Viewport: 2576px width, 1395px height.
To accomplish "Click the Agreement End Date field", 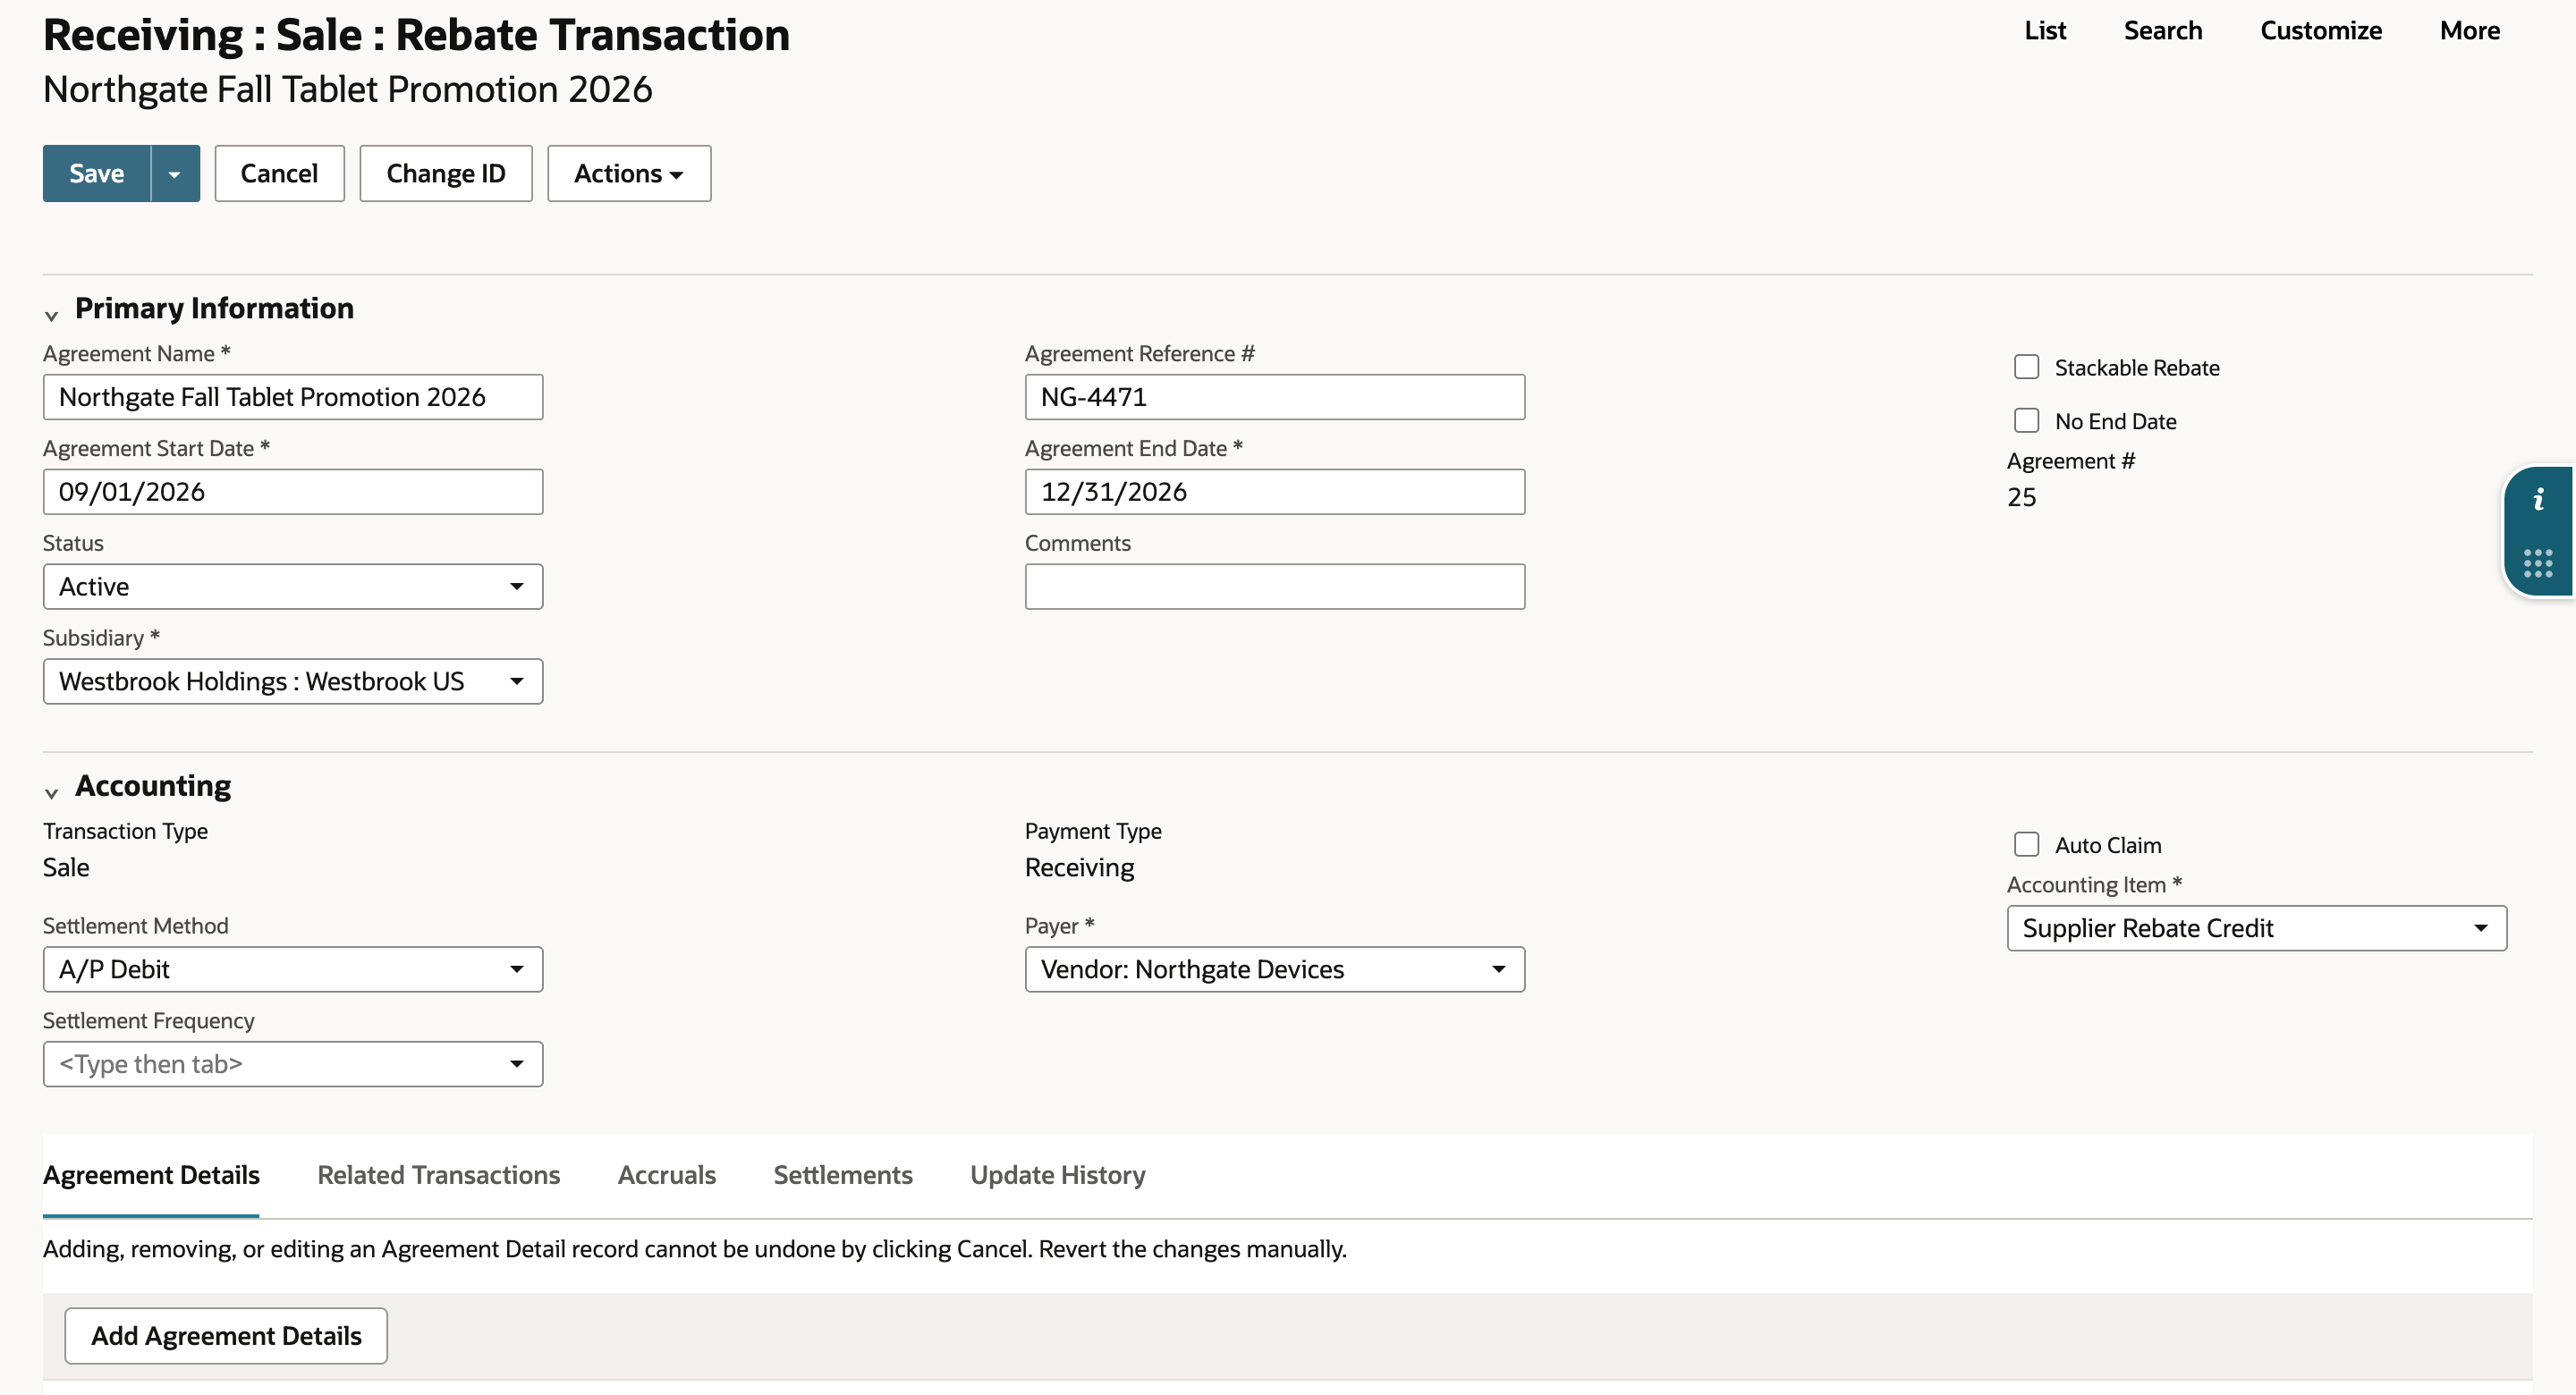I will point(1275,493).
